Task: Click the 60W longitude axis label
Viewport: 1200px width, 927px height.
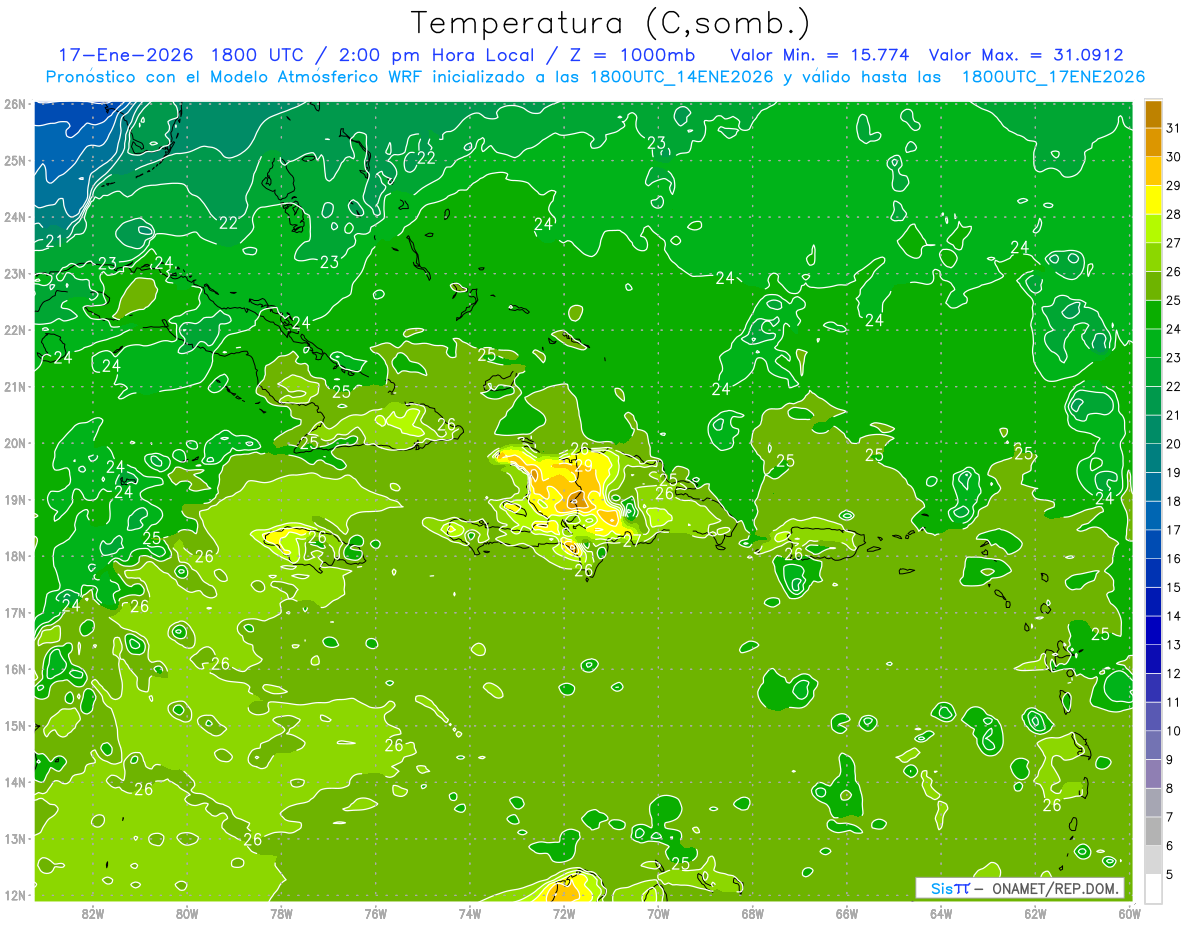Action: 1129,913
